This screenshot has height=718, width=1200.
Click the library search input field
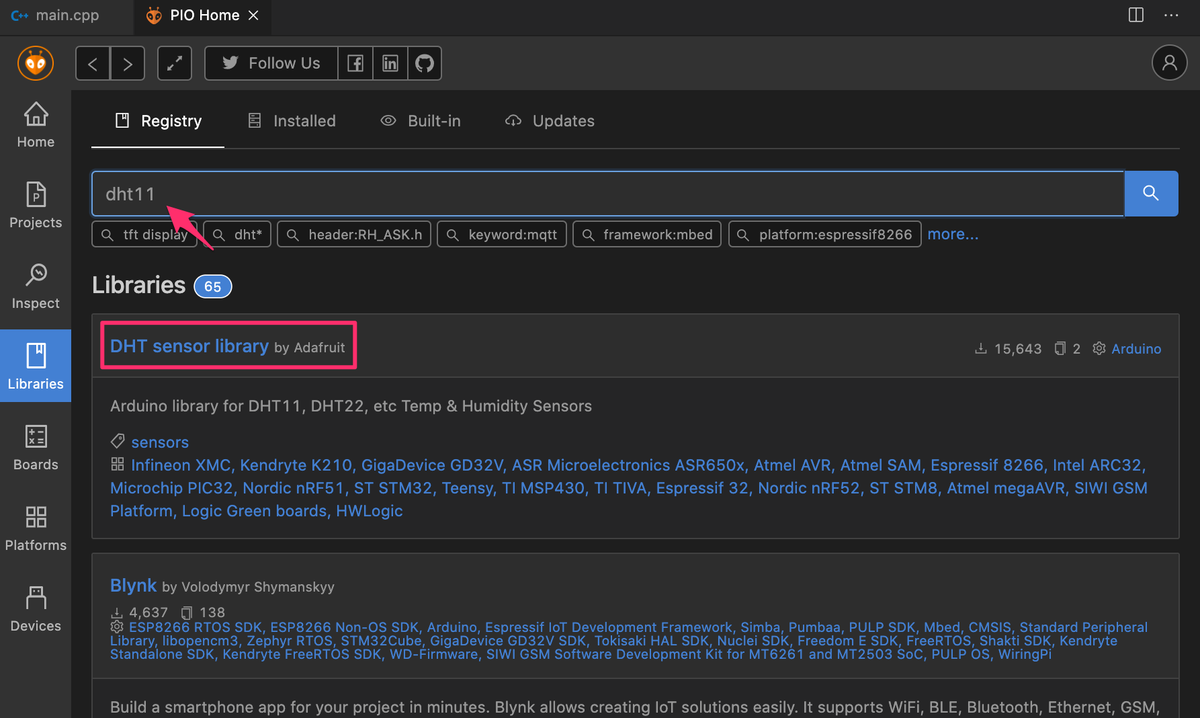click(608, 194)
